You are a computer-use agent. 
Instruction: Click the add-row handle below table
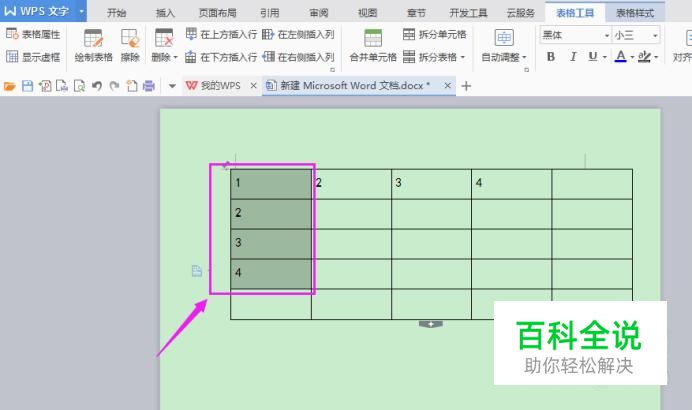431,324
